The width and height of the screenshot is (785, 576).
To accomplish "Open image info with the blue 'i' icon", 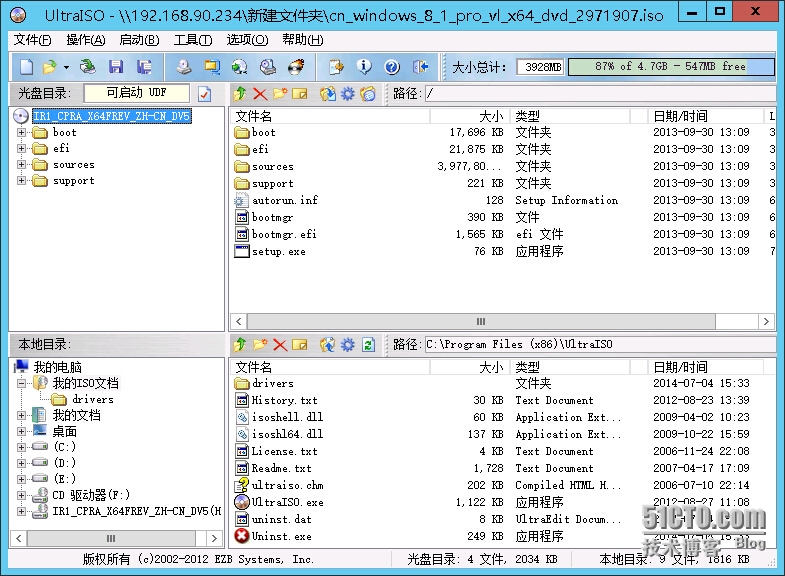I will [364, 67].
